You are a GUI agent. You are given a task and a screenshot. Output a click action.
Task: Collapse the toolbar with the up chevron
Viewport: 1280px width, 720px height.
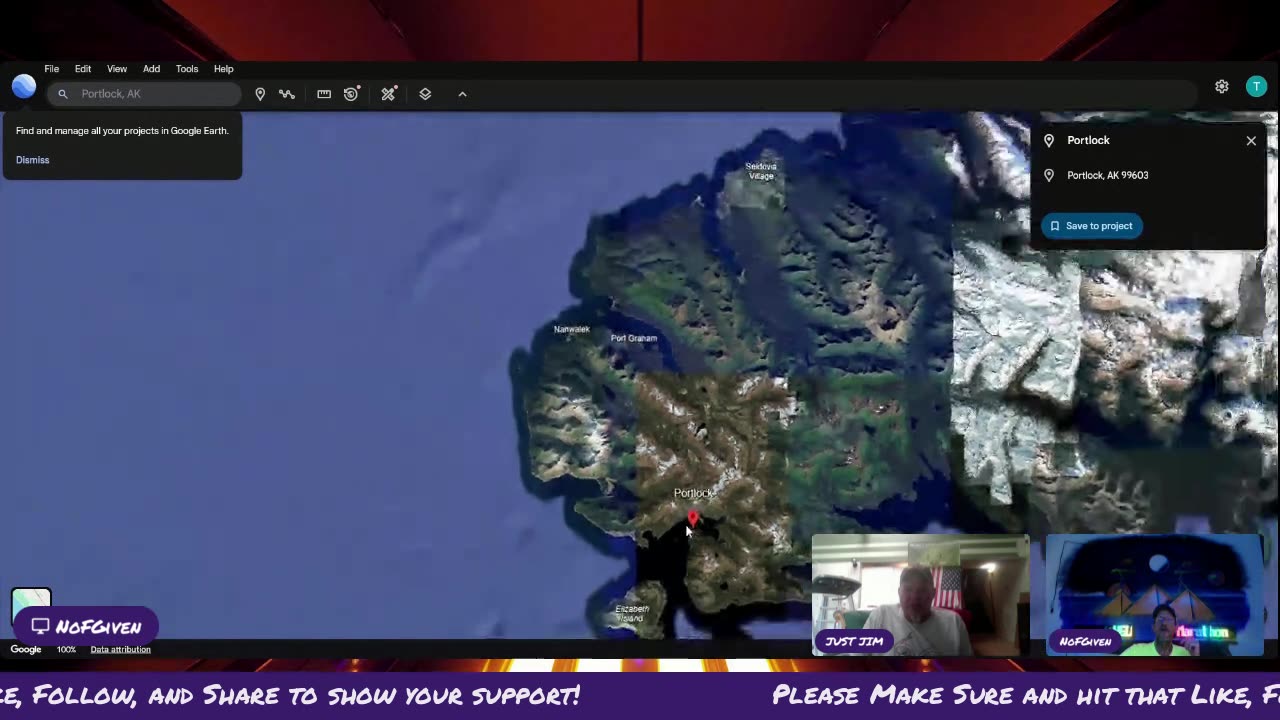click(x=462, y=94)
